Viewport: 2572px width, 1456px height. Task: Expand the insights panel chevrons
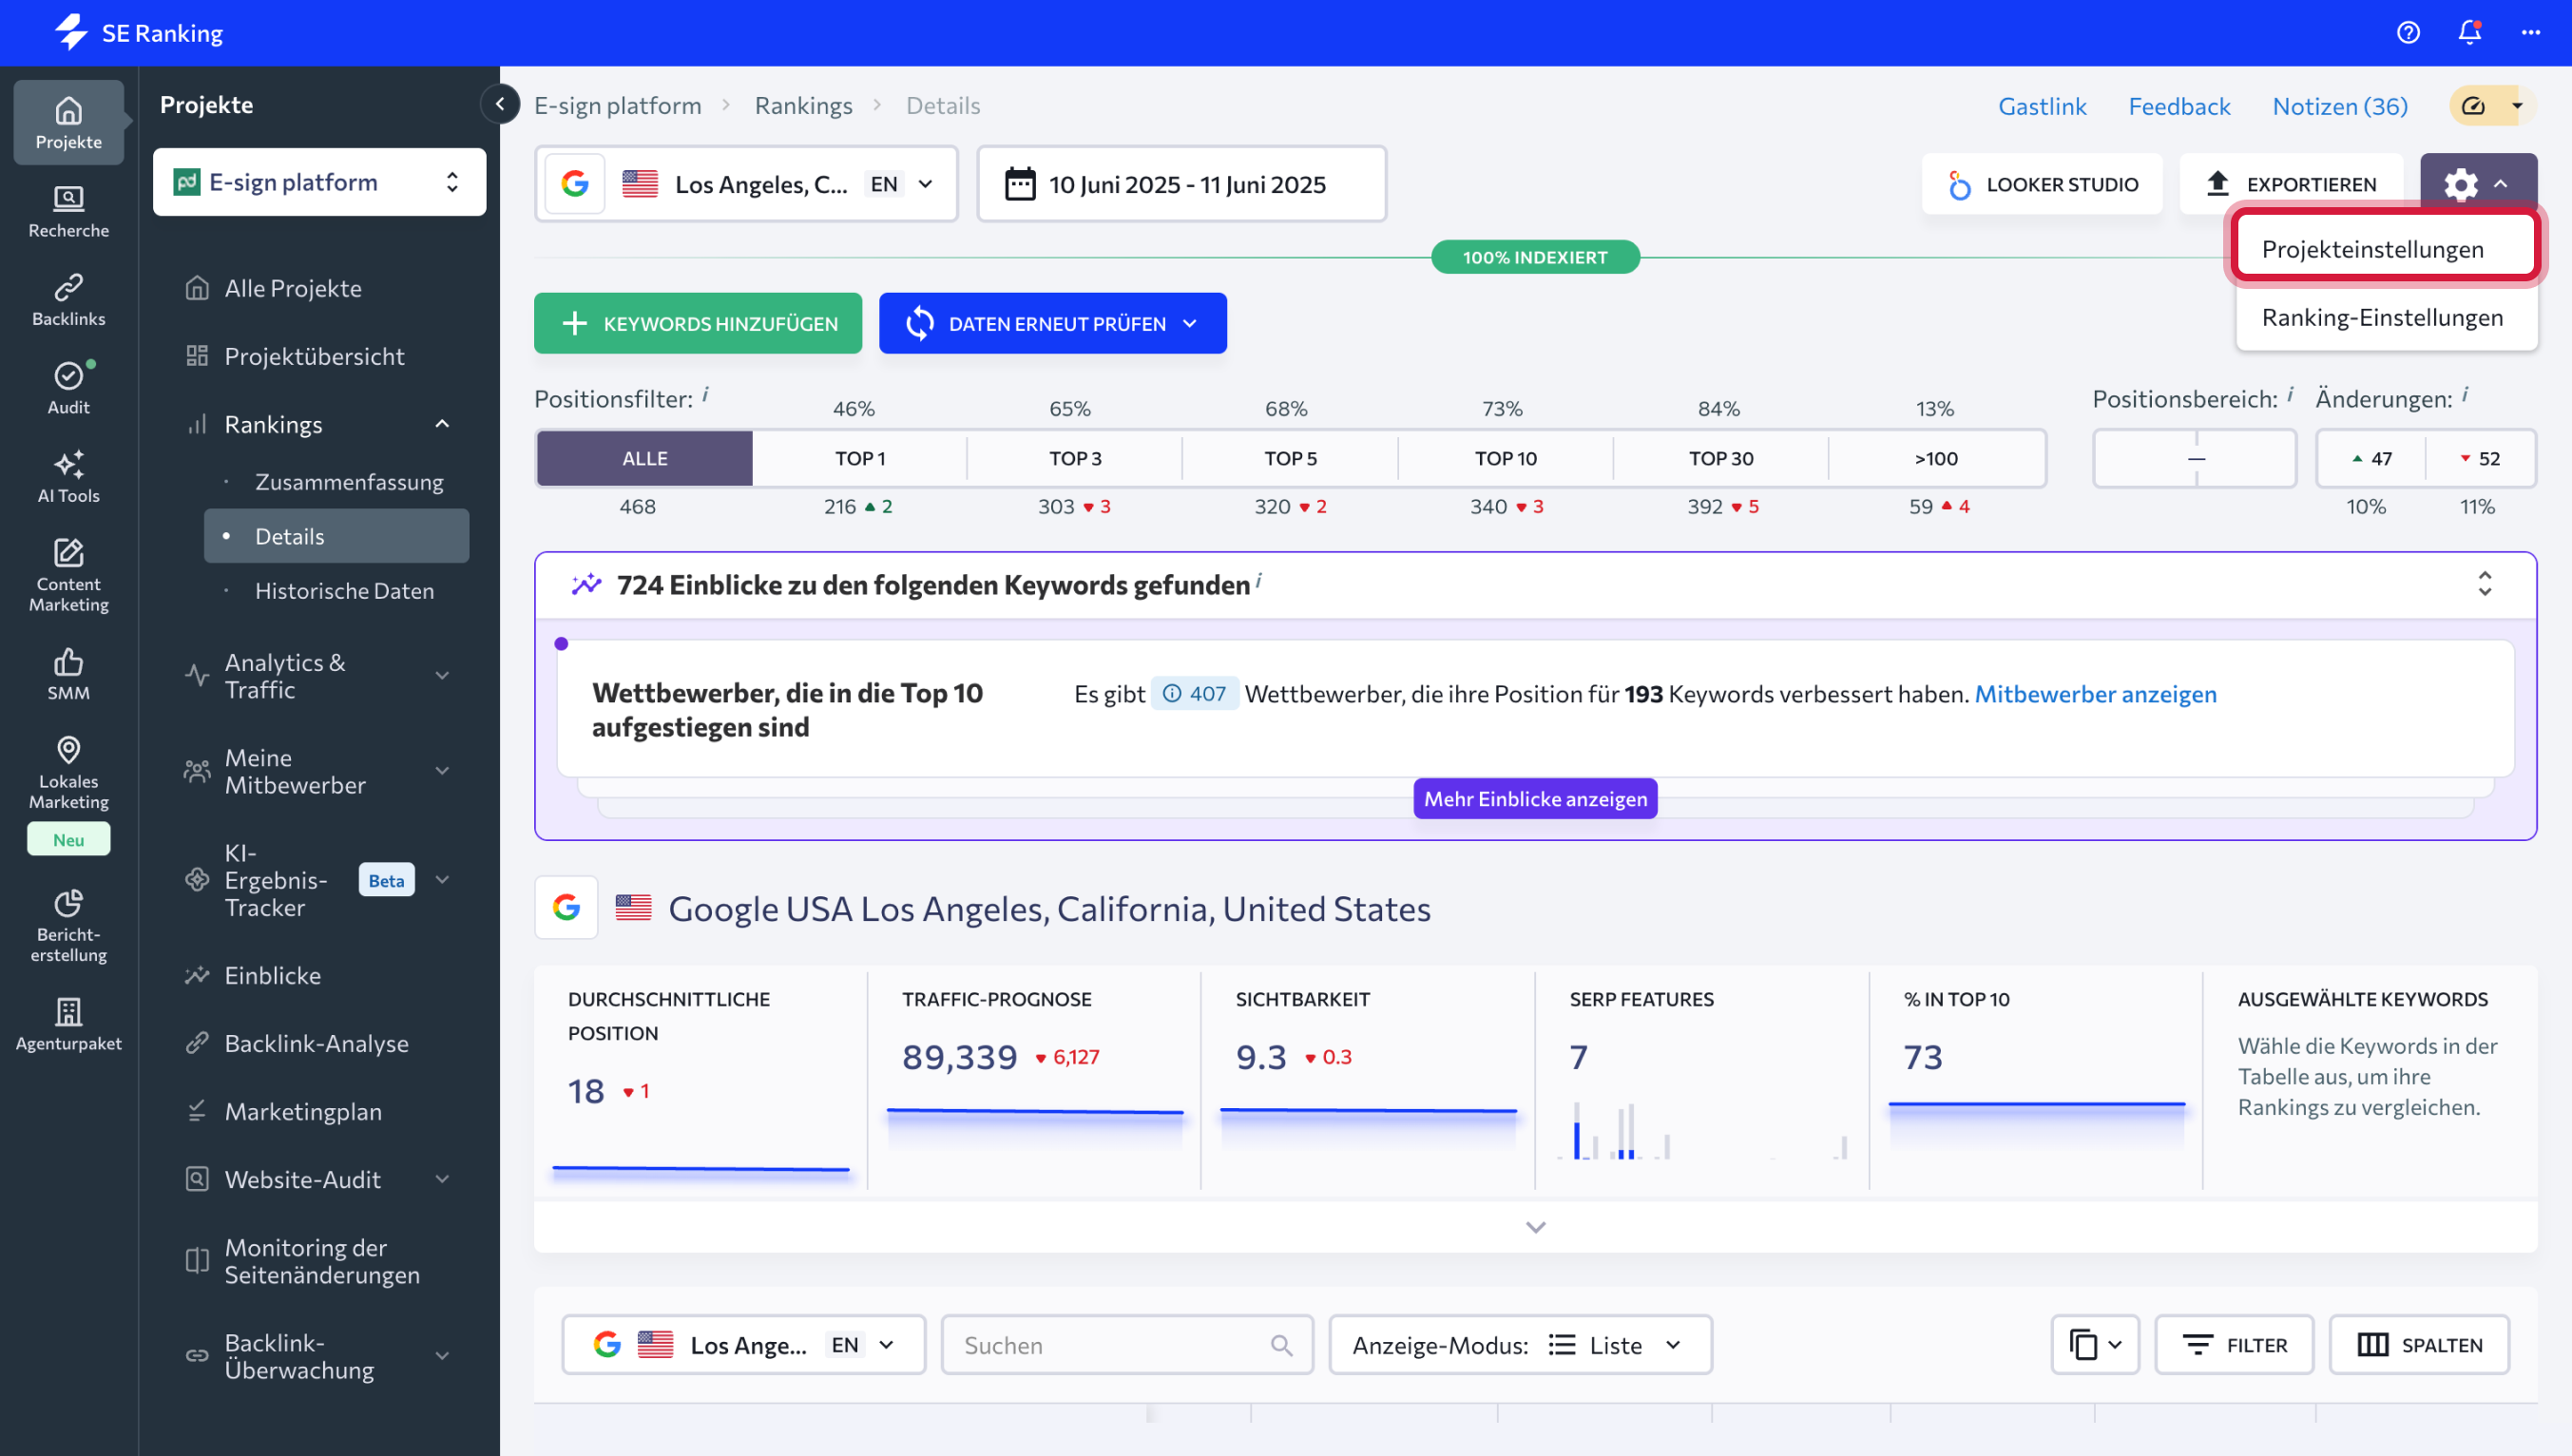pos(2485,584)
